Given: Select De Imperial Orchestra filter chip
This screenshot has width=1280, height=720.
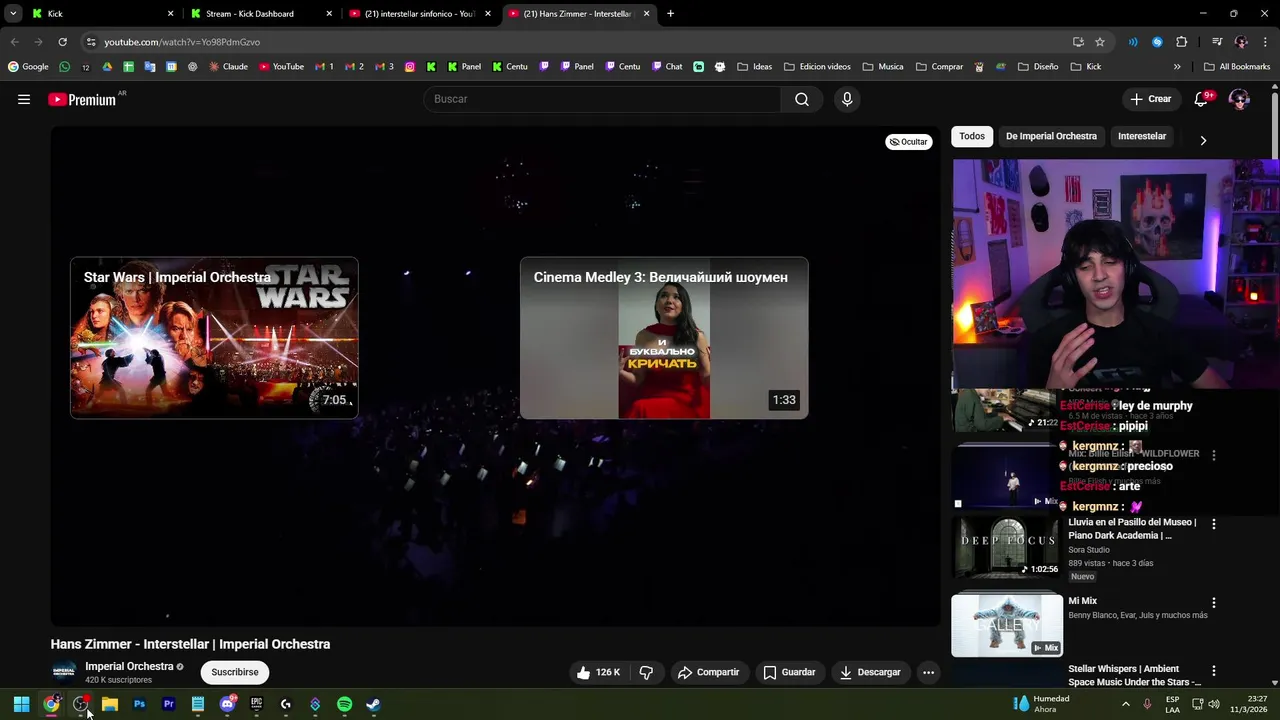Looking at the screenshot, I should coord(1051,136).
